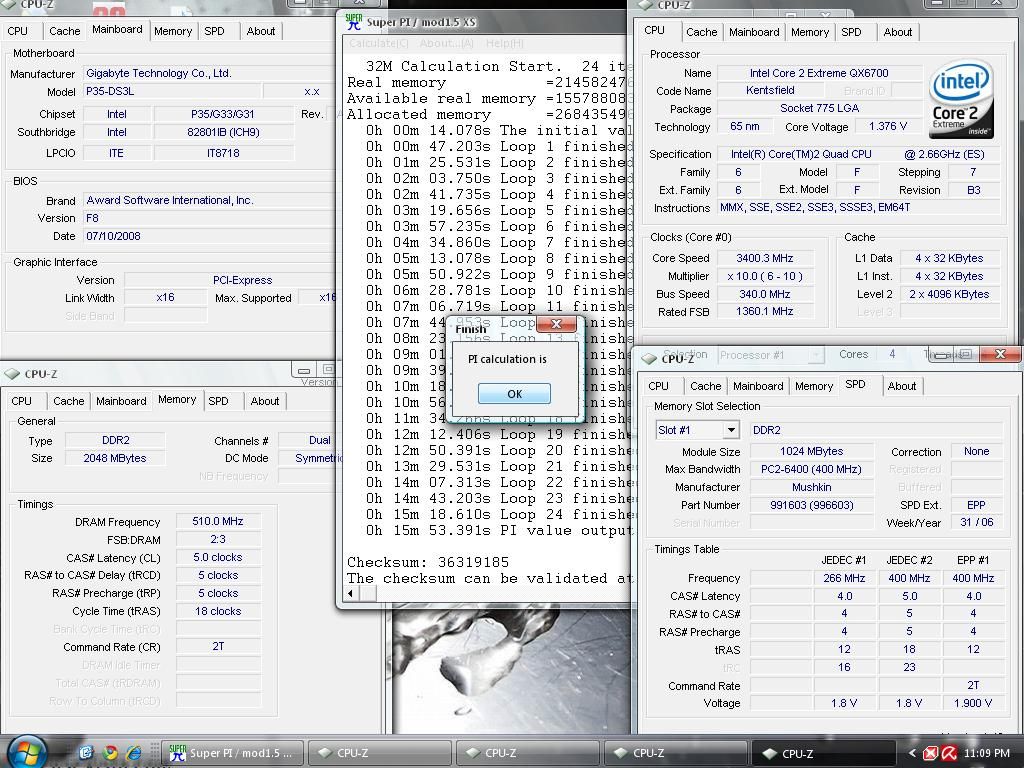The height and width of the screenshot is (768, 1024).
Task: Click Super PI horizontal scrollbar left arrow
Action: point(350,594)
